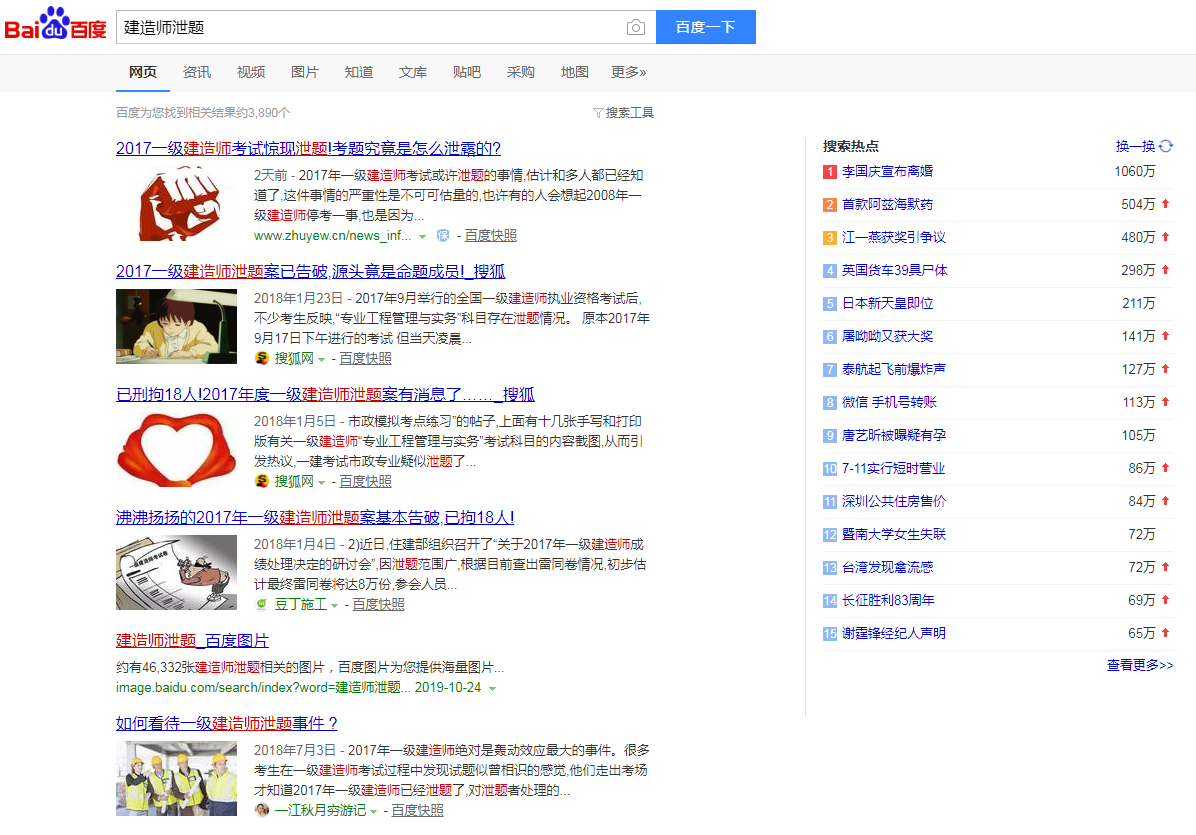Expand 豆丁施工 source dropdown arrow
This screenshot has width=1196, height=835.
(334, 605)
